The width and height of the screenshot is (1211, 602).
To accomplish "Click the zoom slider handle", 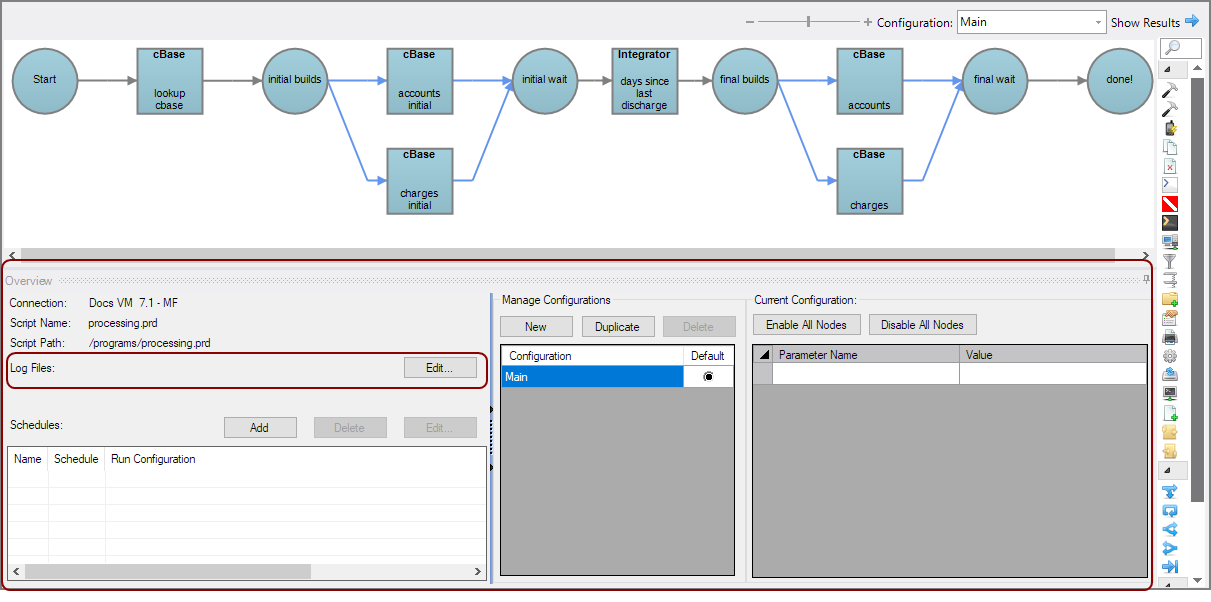I will click(x=809, y=22).
